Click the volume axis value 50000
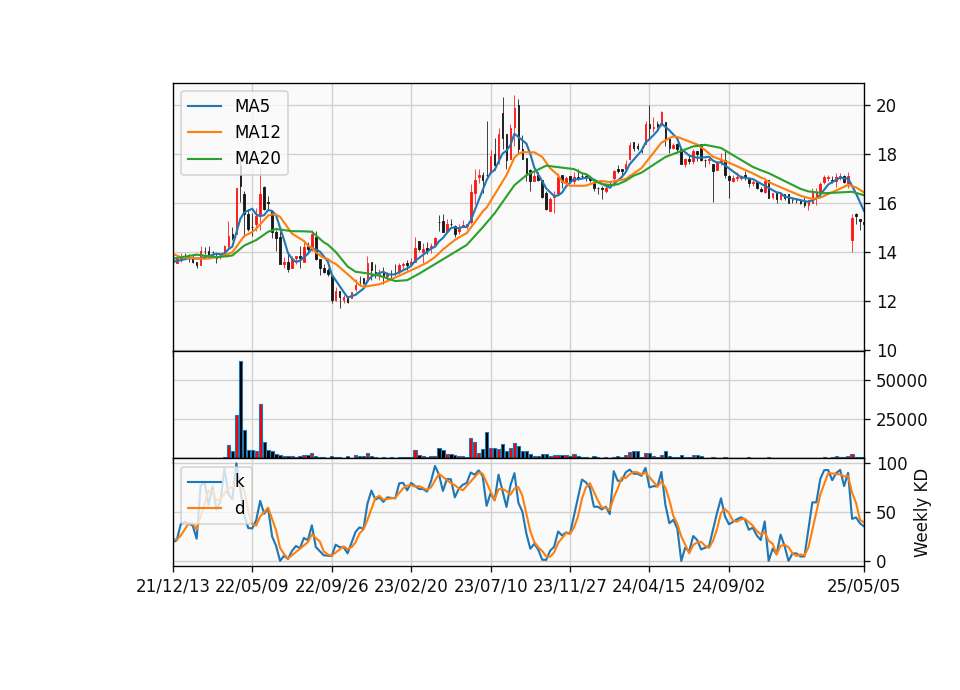 [x=901, y=381]
